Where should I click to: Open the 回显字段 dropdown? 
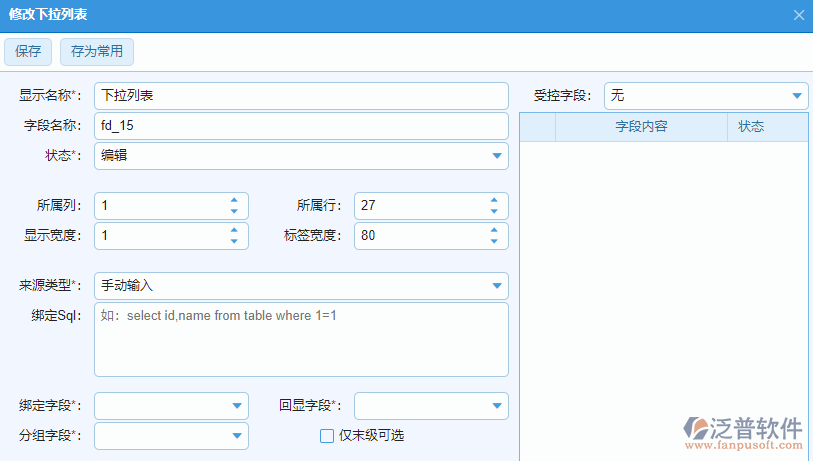tap(497, 406)
